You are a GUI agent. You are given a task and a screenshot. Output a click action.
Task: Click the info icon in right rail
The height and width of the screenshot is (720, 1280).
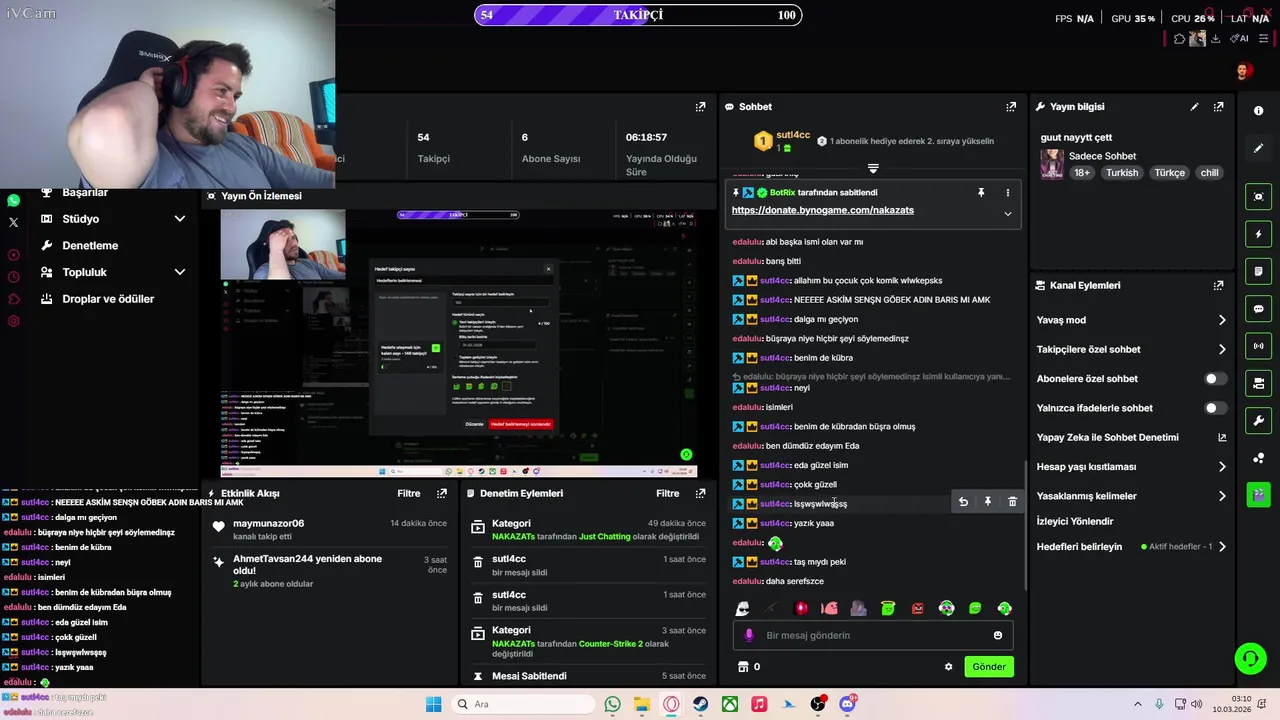click(1259, 111)
